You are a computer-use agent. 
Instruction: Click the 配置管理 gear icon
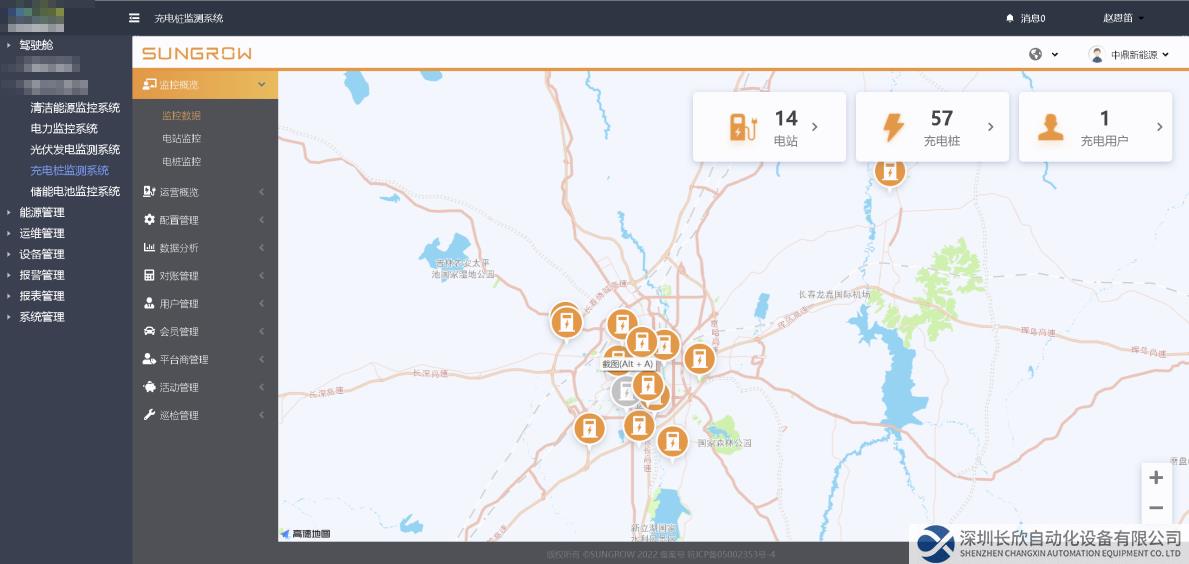149,219
